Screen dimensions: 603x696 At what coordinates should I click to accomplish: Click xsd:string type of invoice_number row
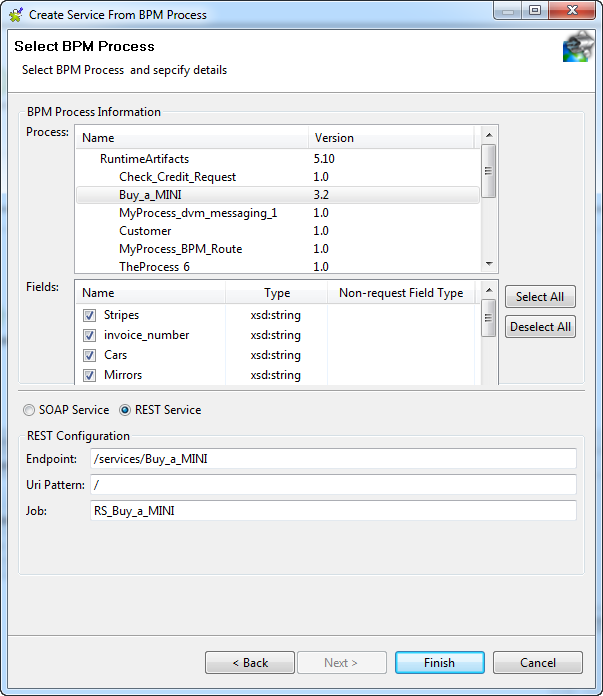(276, 335)
